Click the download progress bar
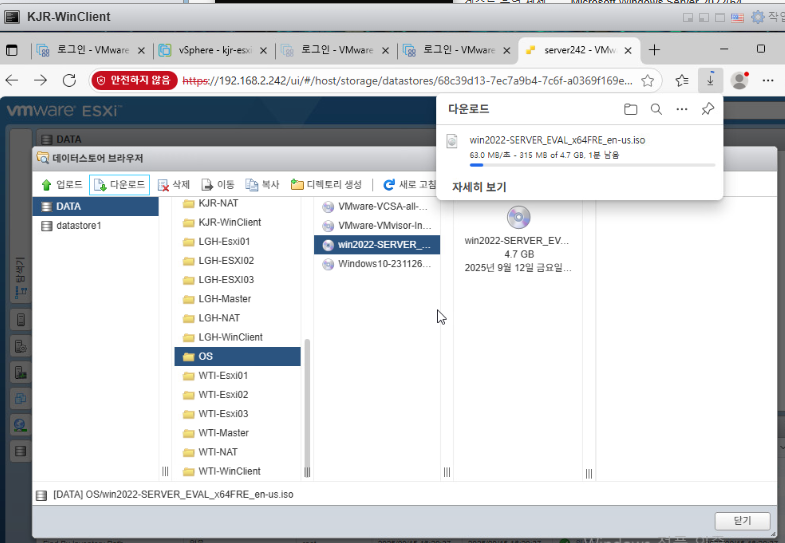The width and height of the screenshot is (785, 543). pyautogui.click(x=592, y=165)
